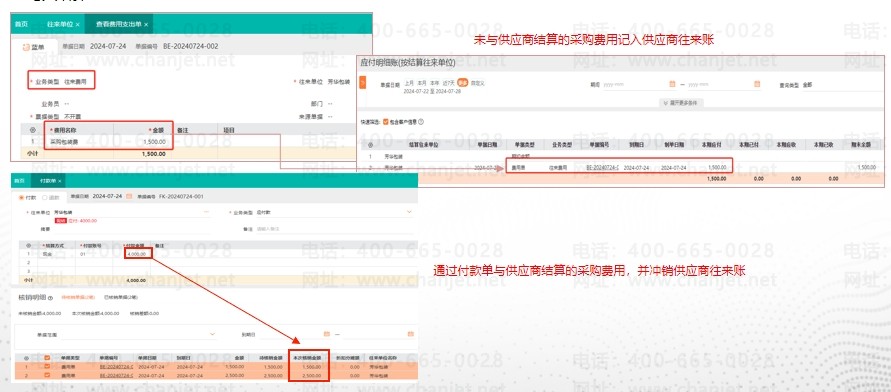Click the settings gear in 应付明细账 table header
891x392 pixels.
(x=370, y=145)
